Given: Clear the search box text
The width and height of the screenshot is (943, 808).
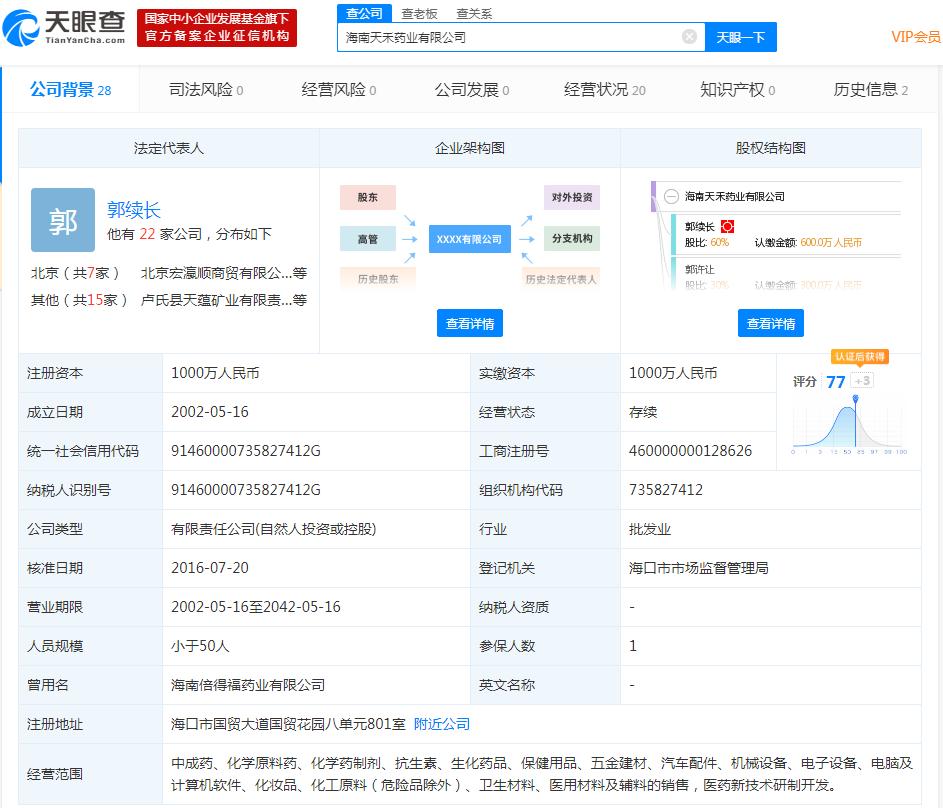Looking at the screenshot, I should 689,37.
